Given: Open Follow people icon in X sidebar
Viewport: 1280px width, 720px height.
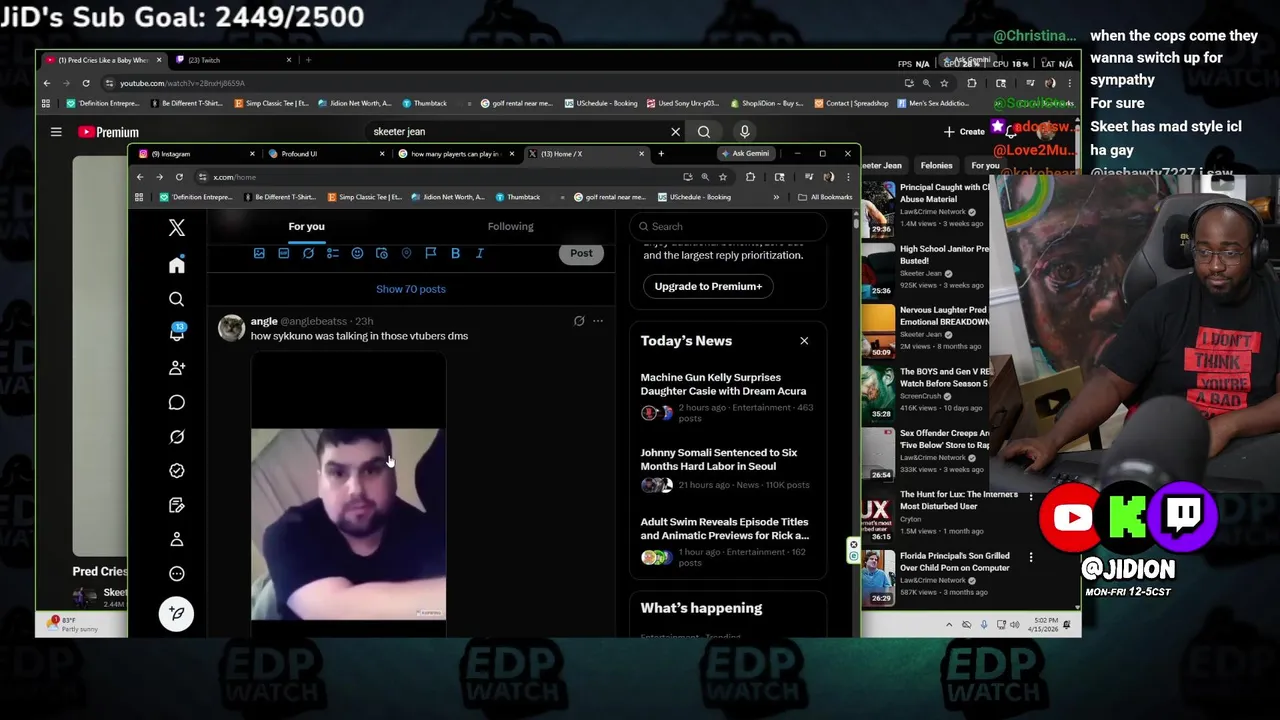Looking at the screenshot, I should point(177,368).
